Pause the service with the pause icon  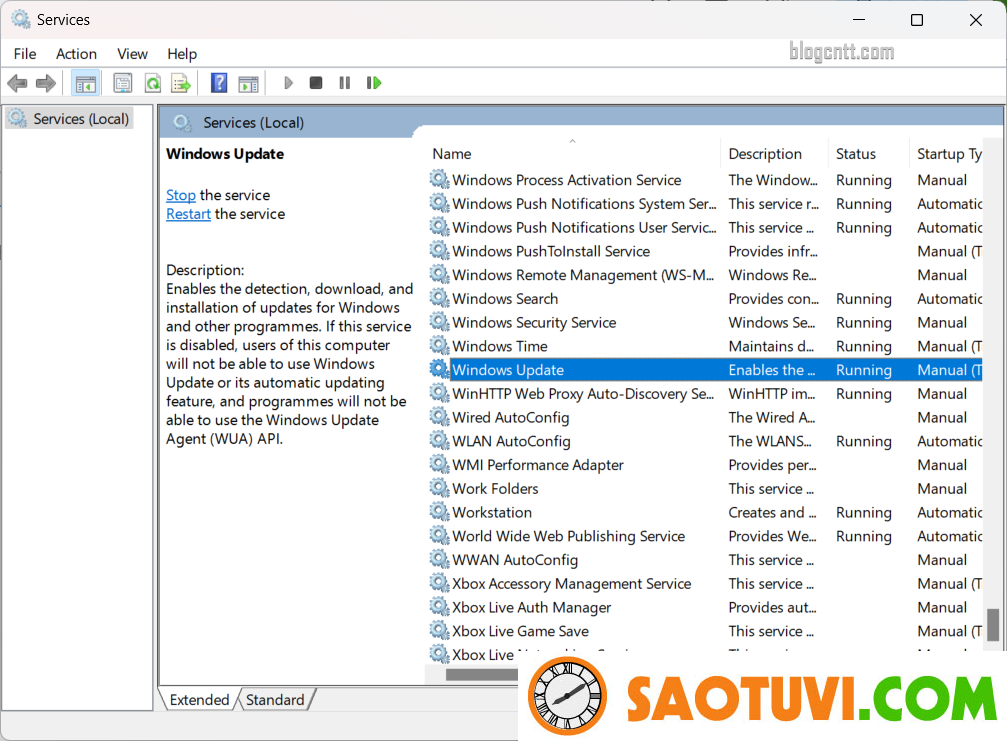point(345,83)
